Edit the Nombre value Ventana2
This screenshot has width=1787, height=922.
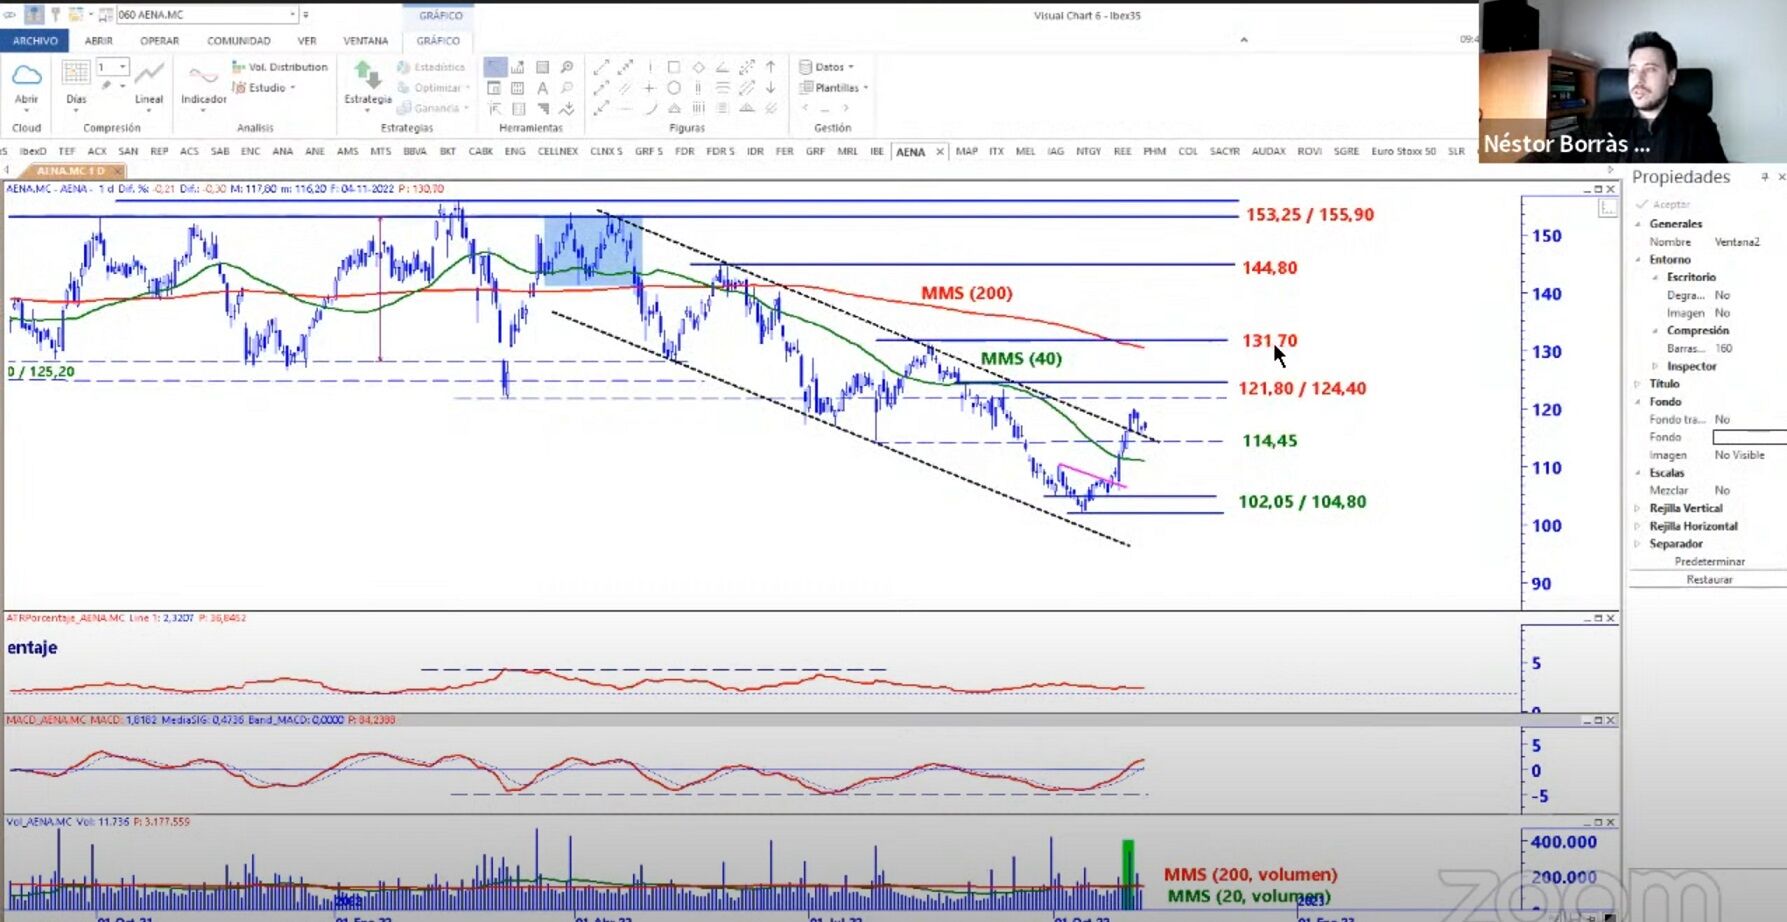tap(1737, 242)
